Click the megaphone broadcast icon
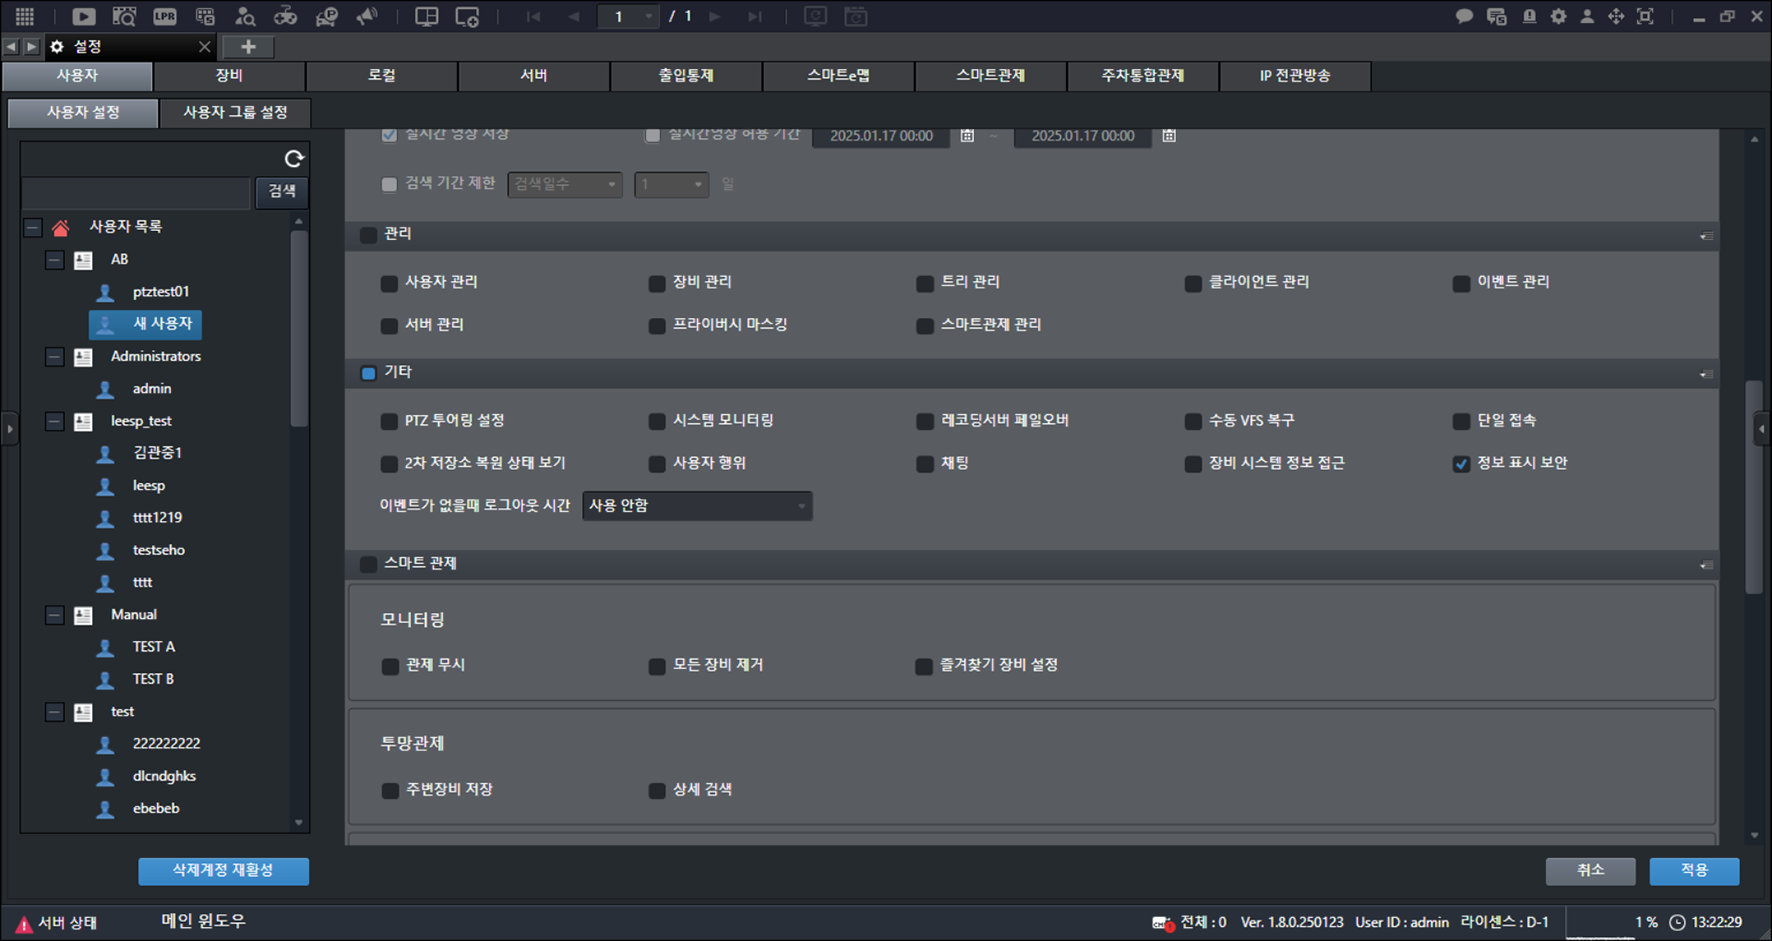This screenshot has height=941, width=1772. coord(368,16)
